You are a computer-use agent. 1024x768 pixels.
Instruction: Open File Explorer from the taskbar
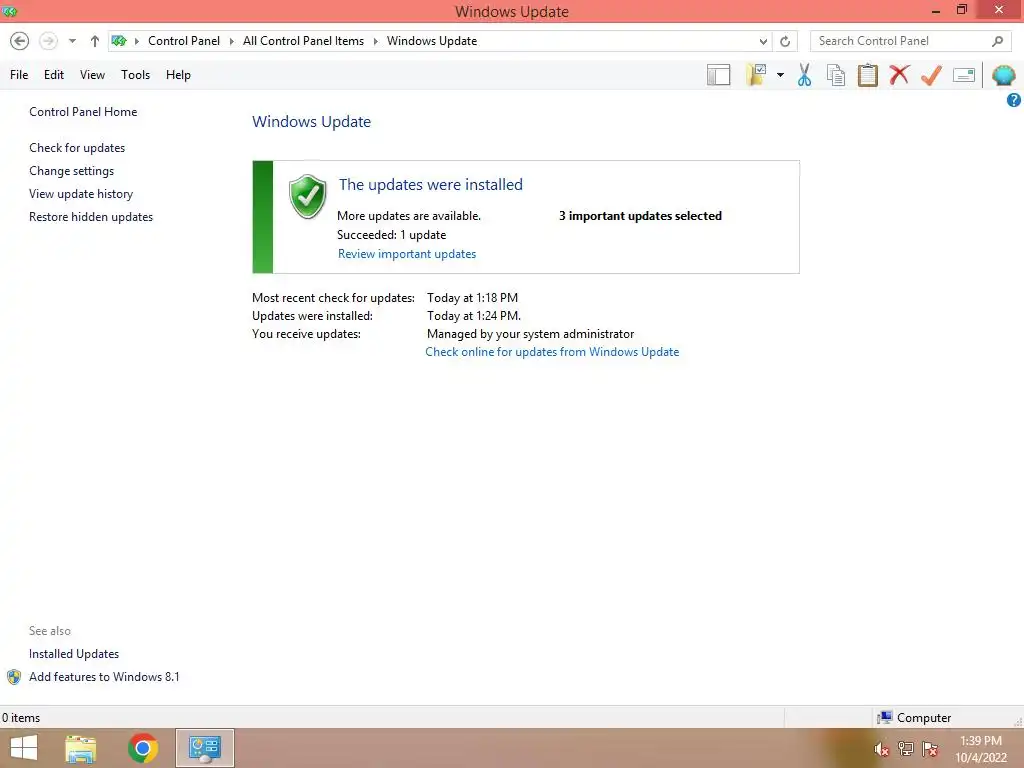click(x=81, y=748)
